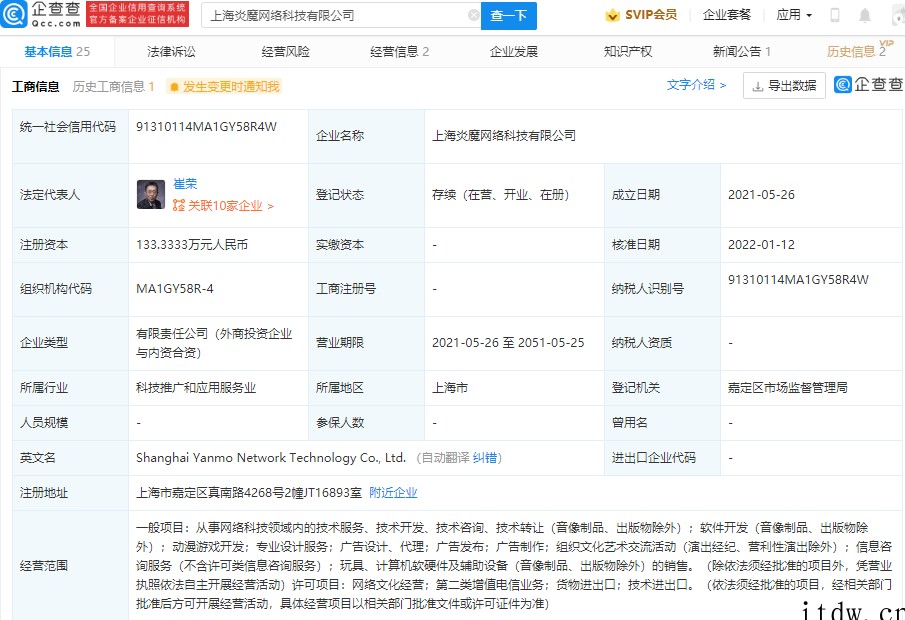The height and width of the screenshot is (620, 905).
Task: Click the 所属地区 value 上海市
Action: pos(450,387)
